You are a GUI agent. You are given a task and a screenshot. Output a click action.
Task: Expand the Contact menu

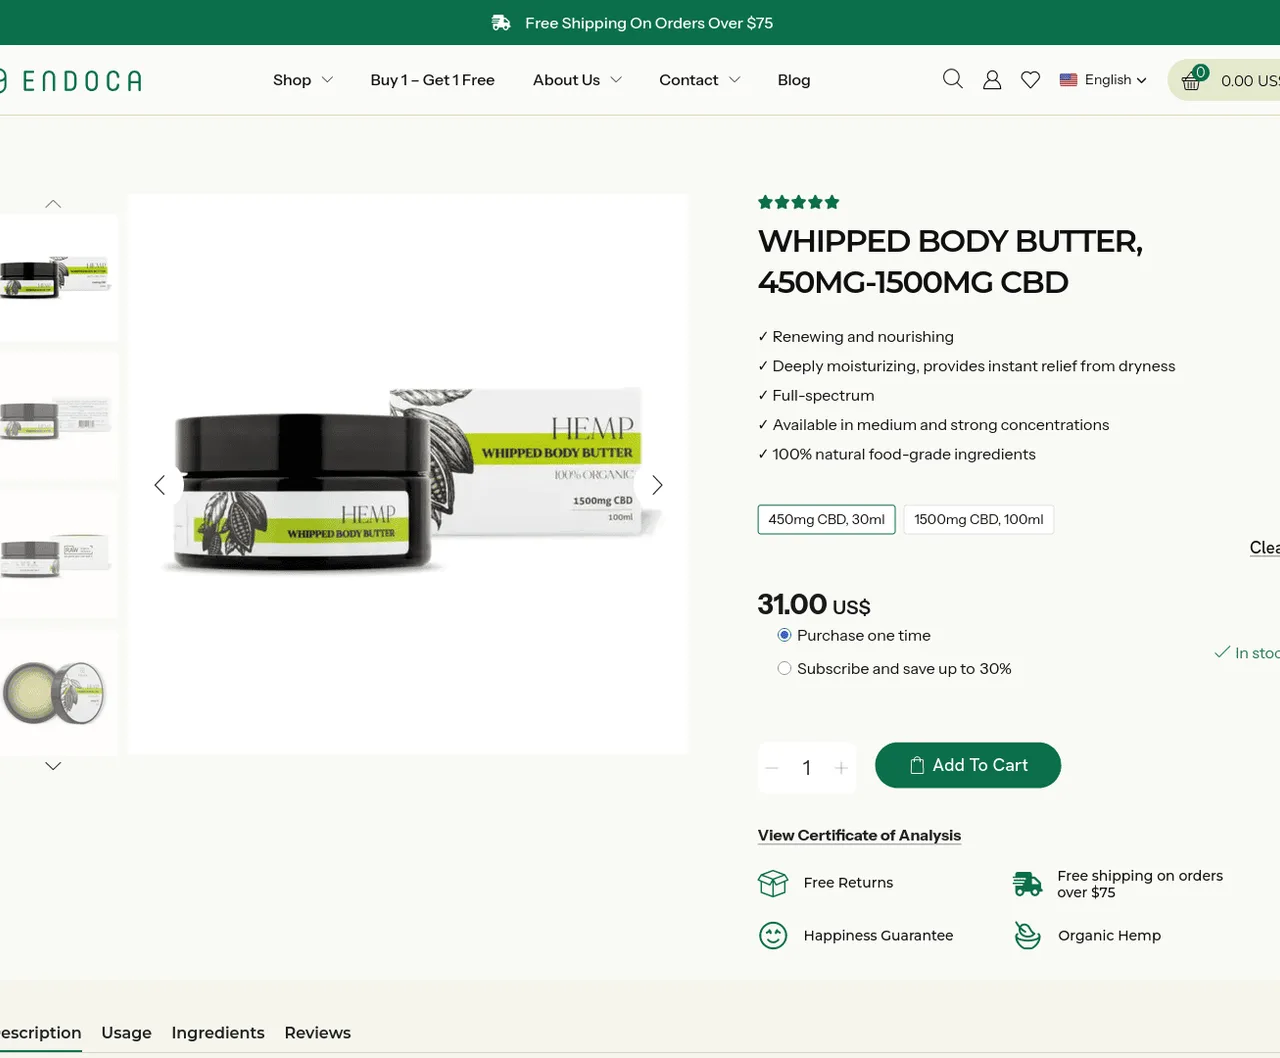(x=700, y=80)
